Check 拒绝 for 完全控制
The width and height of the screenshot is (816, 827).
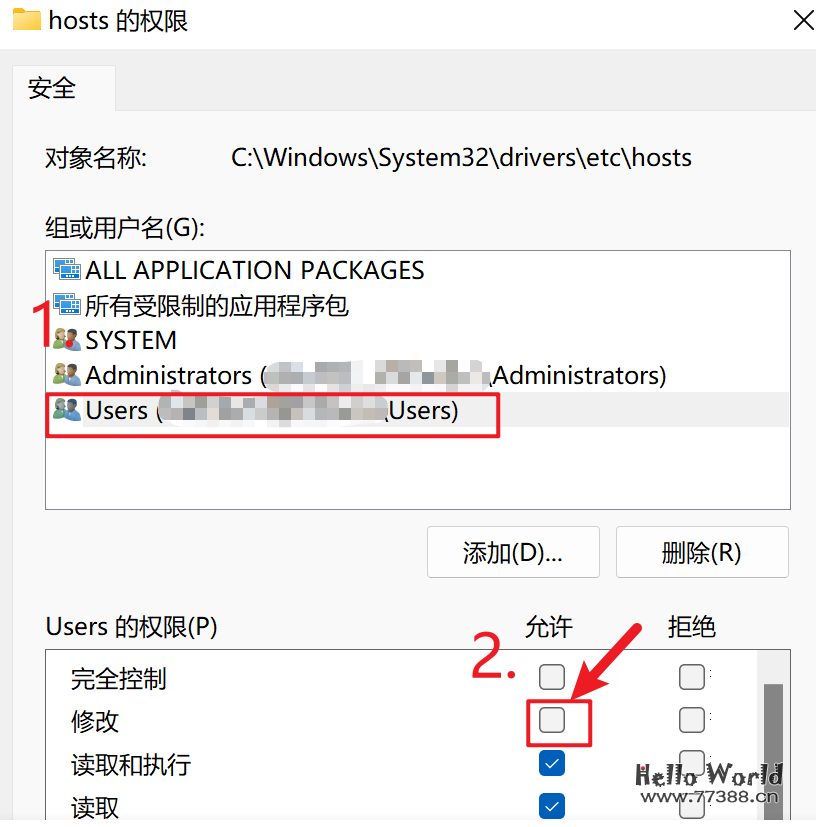(691, 677)
